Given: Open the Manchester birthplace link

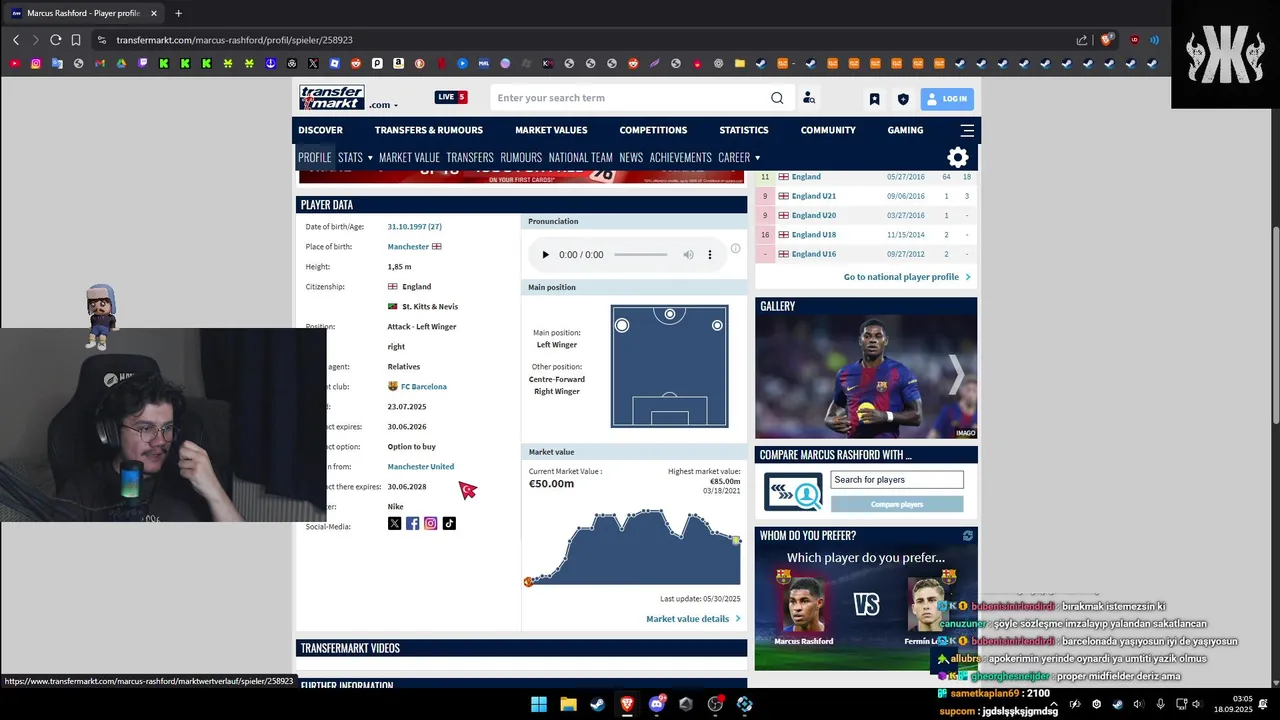Looking at the screenshot, I should point(408,246).
